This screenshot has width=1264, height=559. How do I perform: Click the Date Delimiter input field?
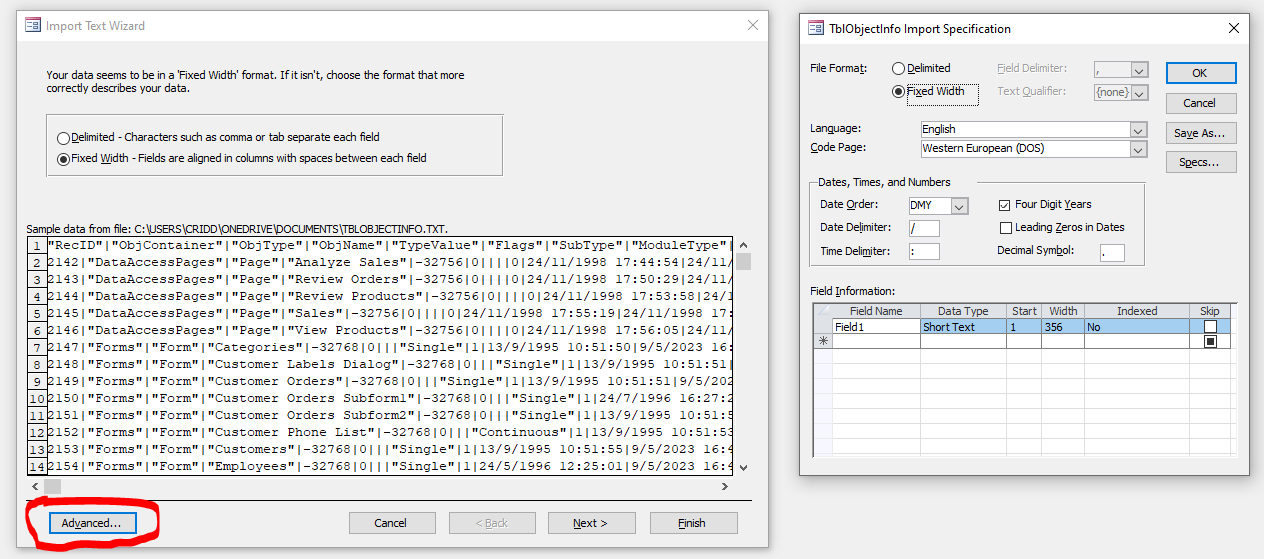click(924, 228)
